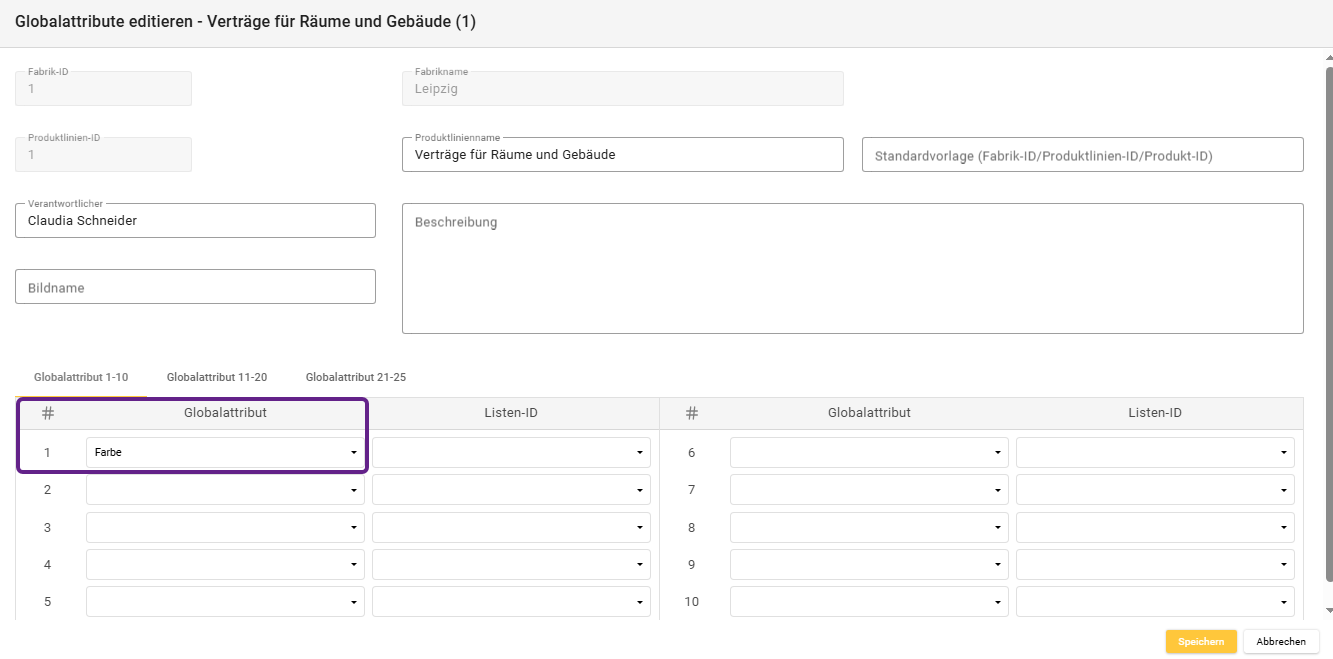Switch to the Globalattribut 11-20 tab
Viewport: 1333px width, 659px height.
217,378
